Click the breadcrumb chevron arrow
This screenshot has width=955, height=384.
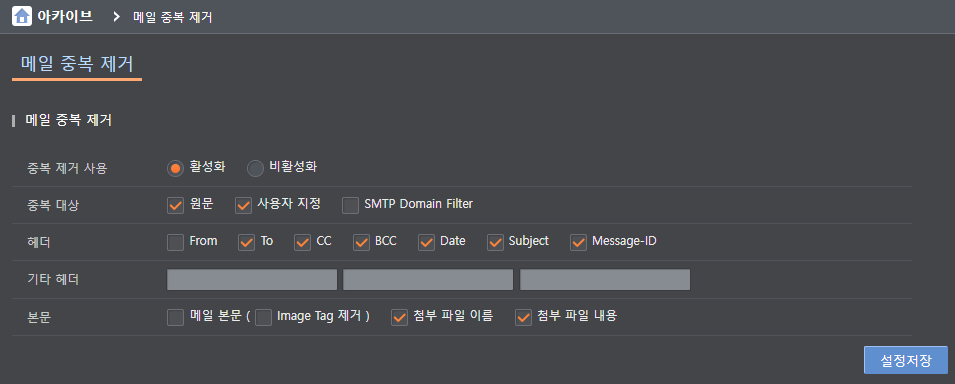click(116, 16)
